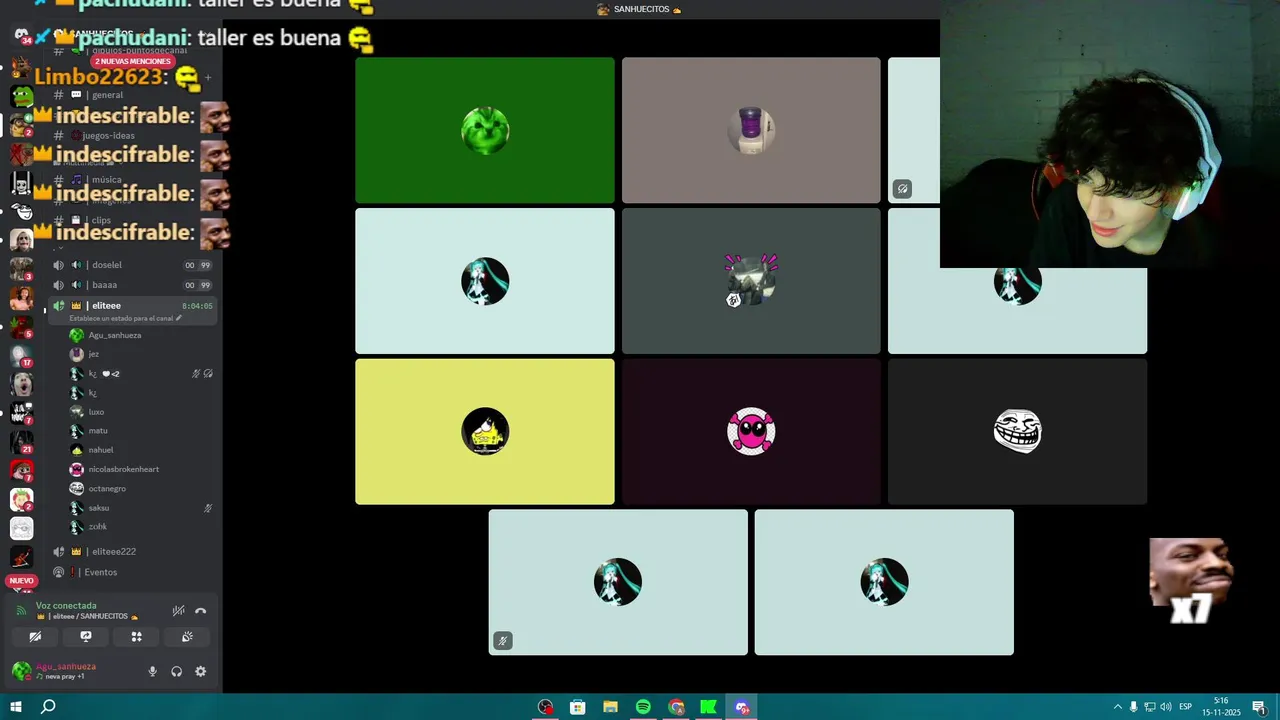
Task: Deafen with headphones icon in user panel
Action: tap(177, 672)
